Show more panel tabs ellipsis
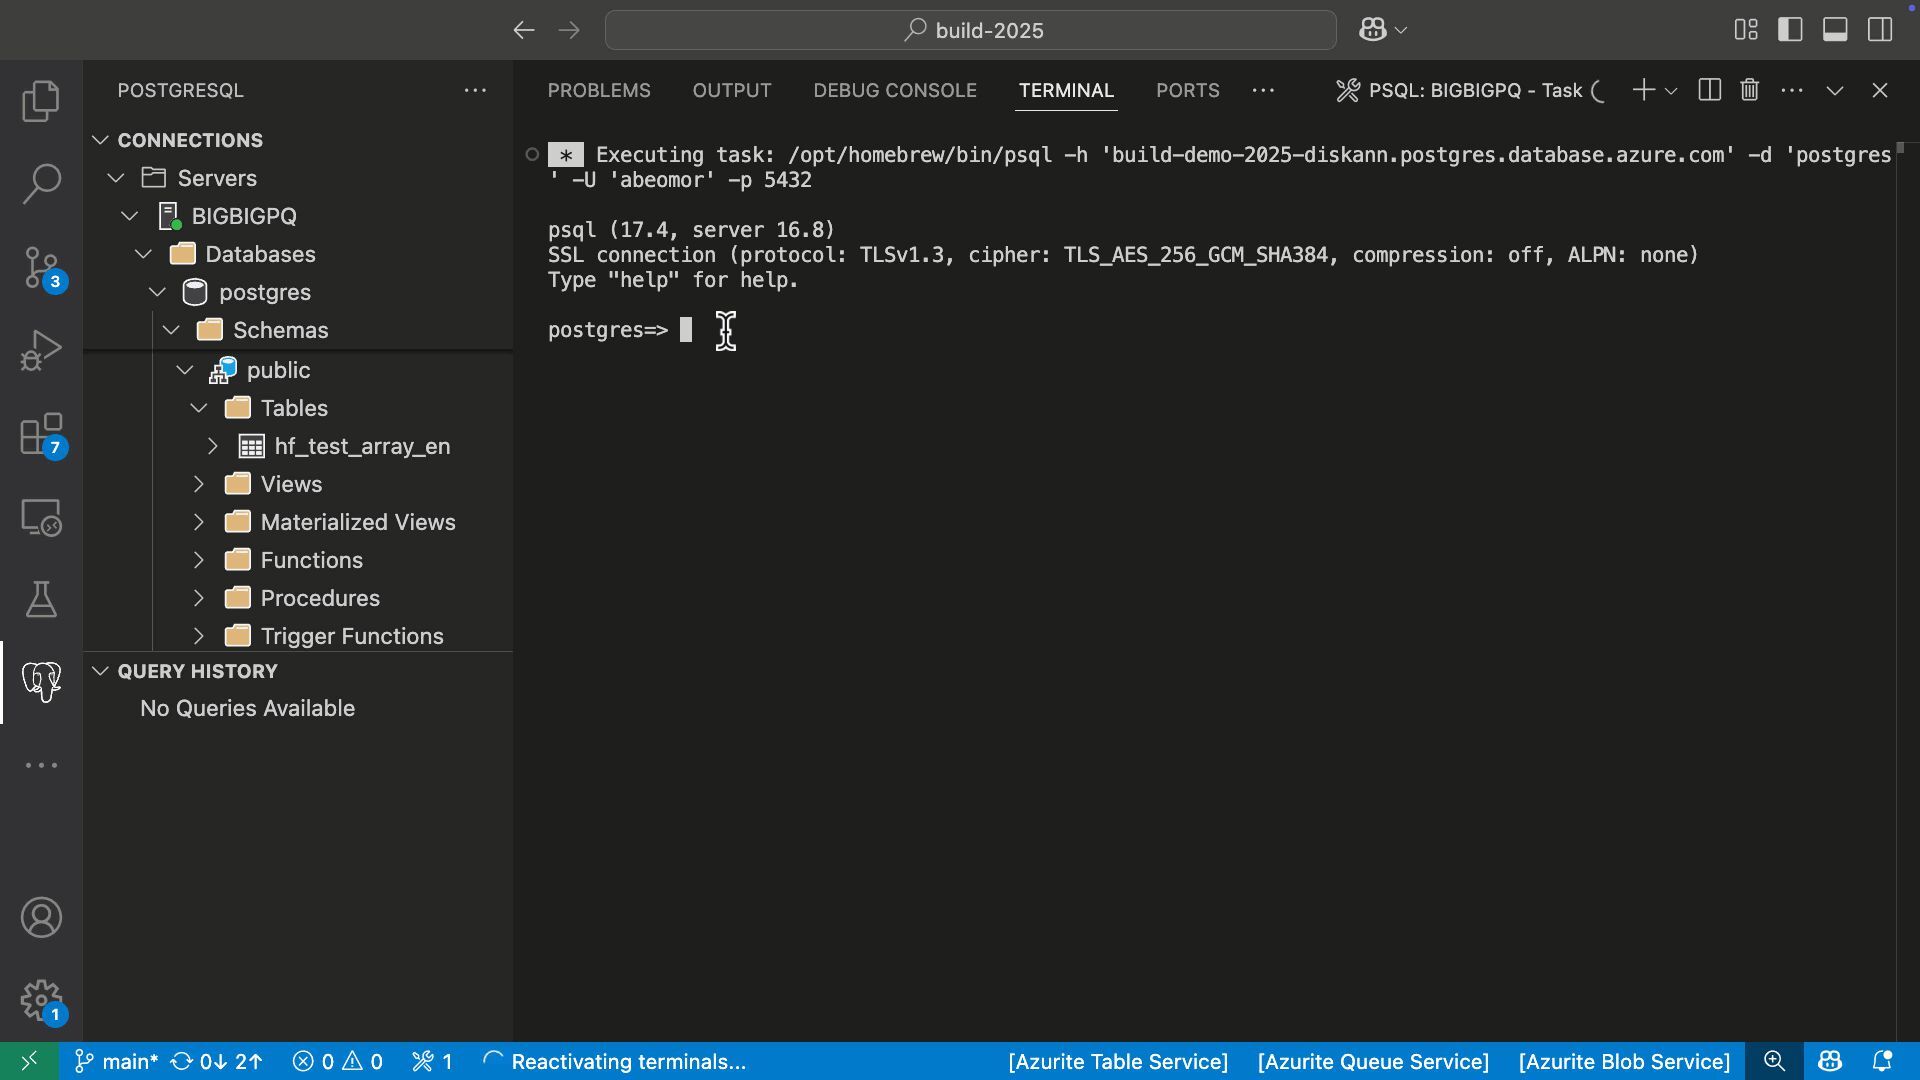Viewport: 1920px width, 1080px height. click(1263, 90)
